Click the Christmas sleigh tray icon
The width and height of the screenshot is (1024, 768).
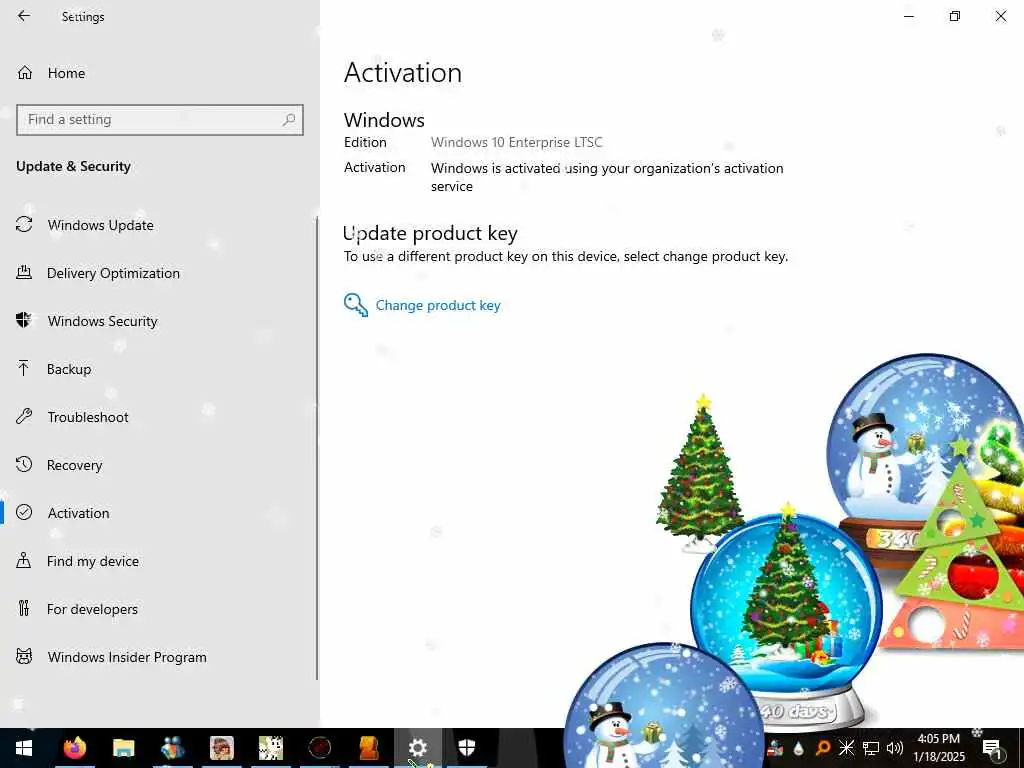coord(775,748)
